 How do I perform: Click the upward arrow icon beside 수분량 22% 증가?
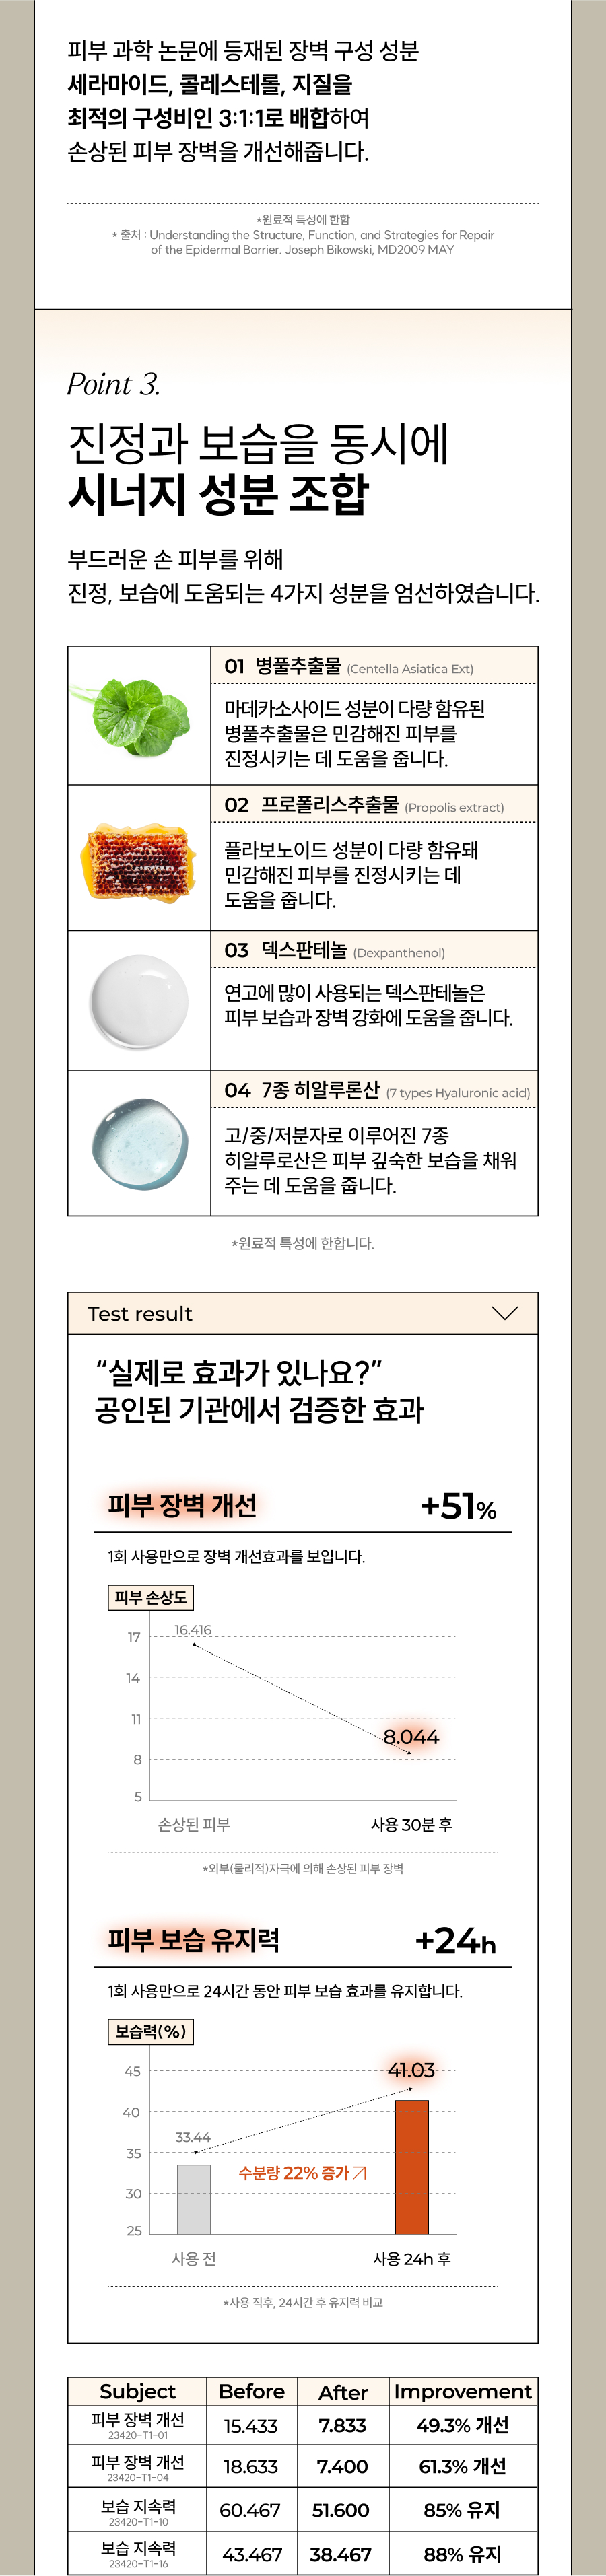click(360, 2173)
